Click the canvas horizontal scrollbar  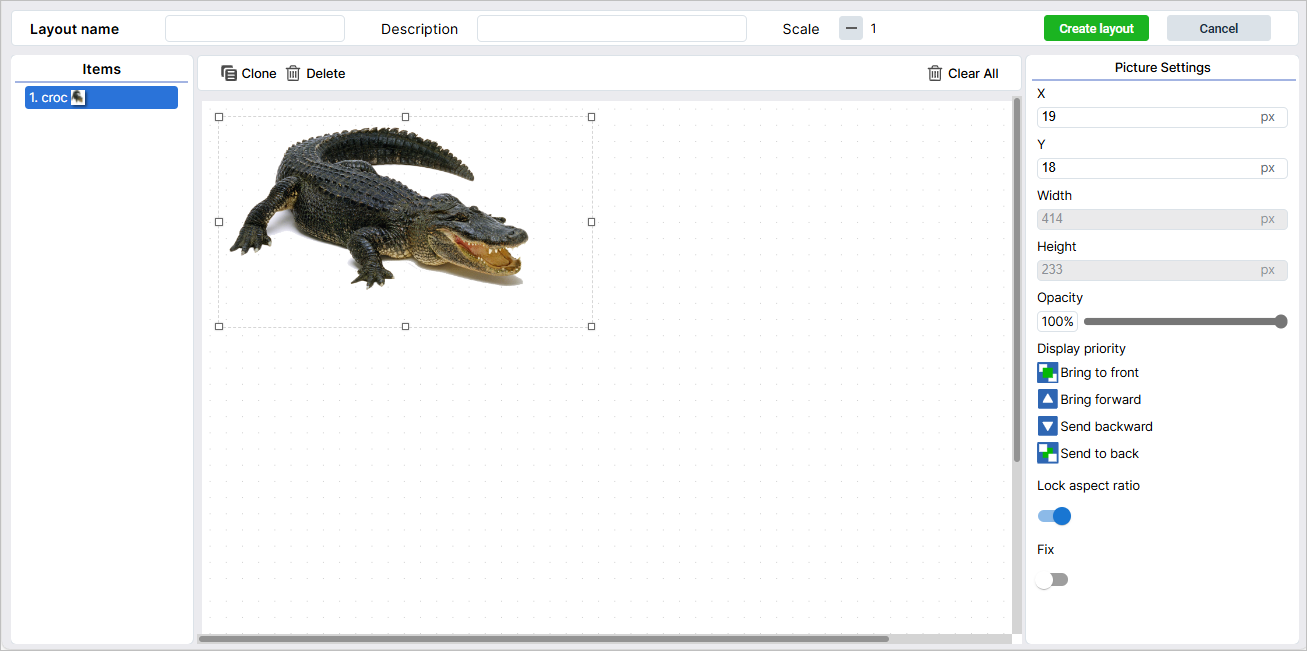point(543,638)
